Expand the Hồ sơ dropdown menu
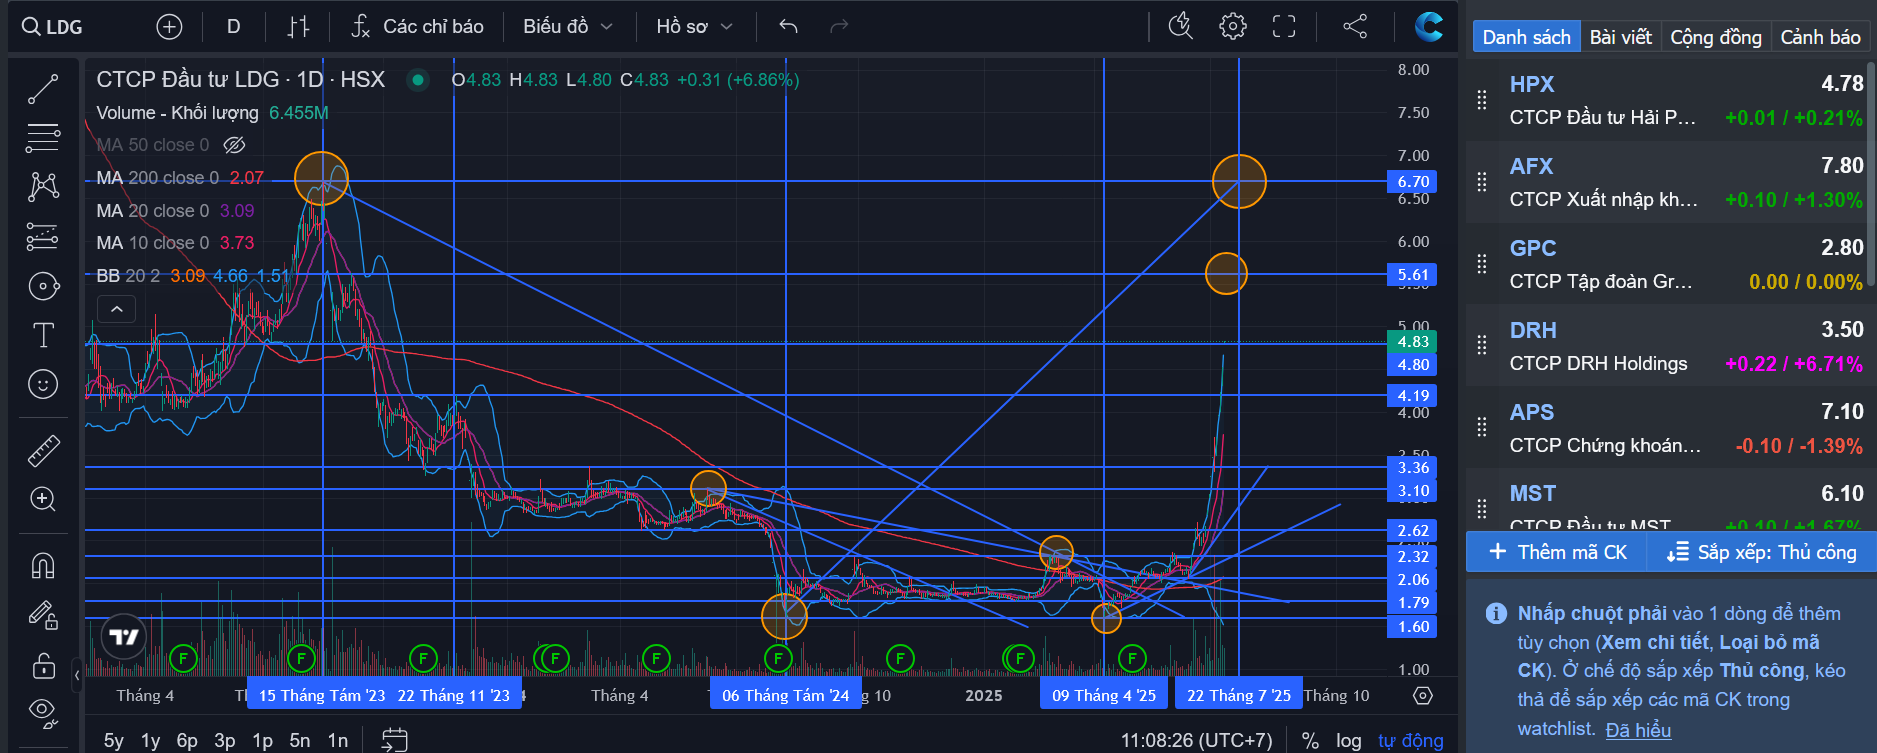This screenshot has height=753, width=1877. 695,27
